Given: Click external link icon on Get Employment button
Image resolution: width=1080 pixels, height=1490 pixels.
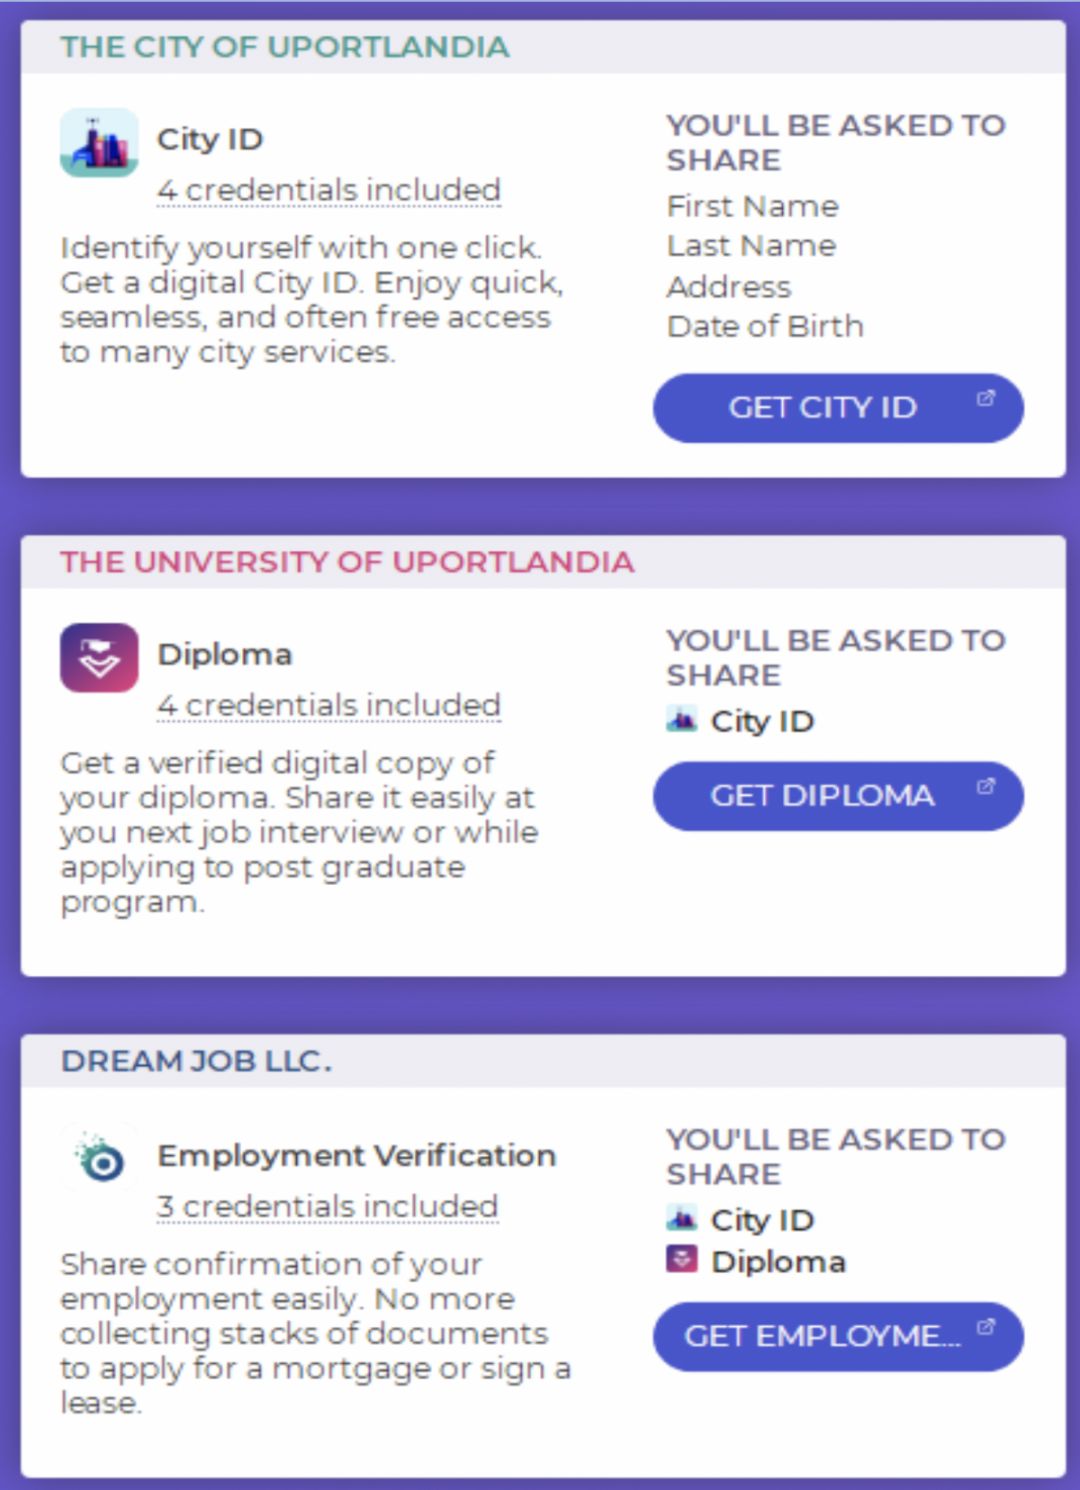Looking at the screenshot, I should pos(986,1327).
